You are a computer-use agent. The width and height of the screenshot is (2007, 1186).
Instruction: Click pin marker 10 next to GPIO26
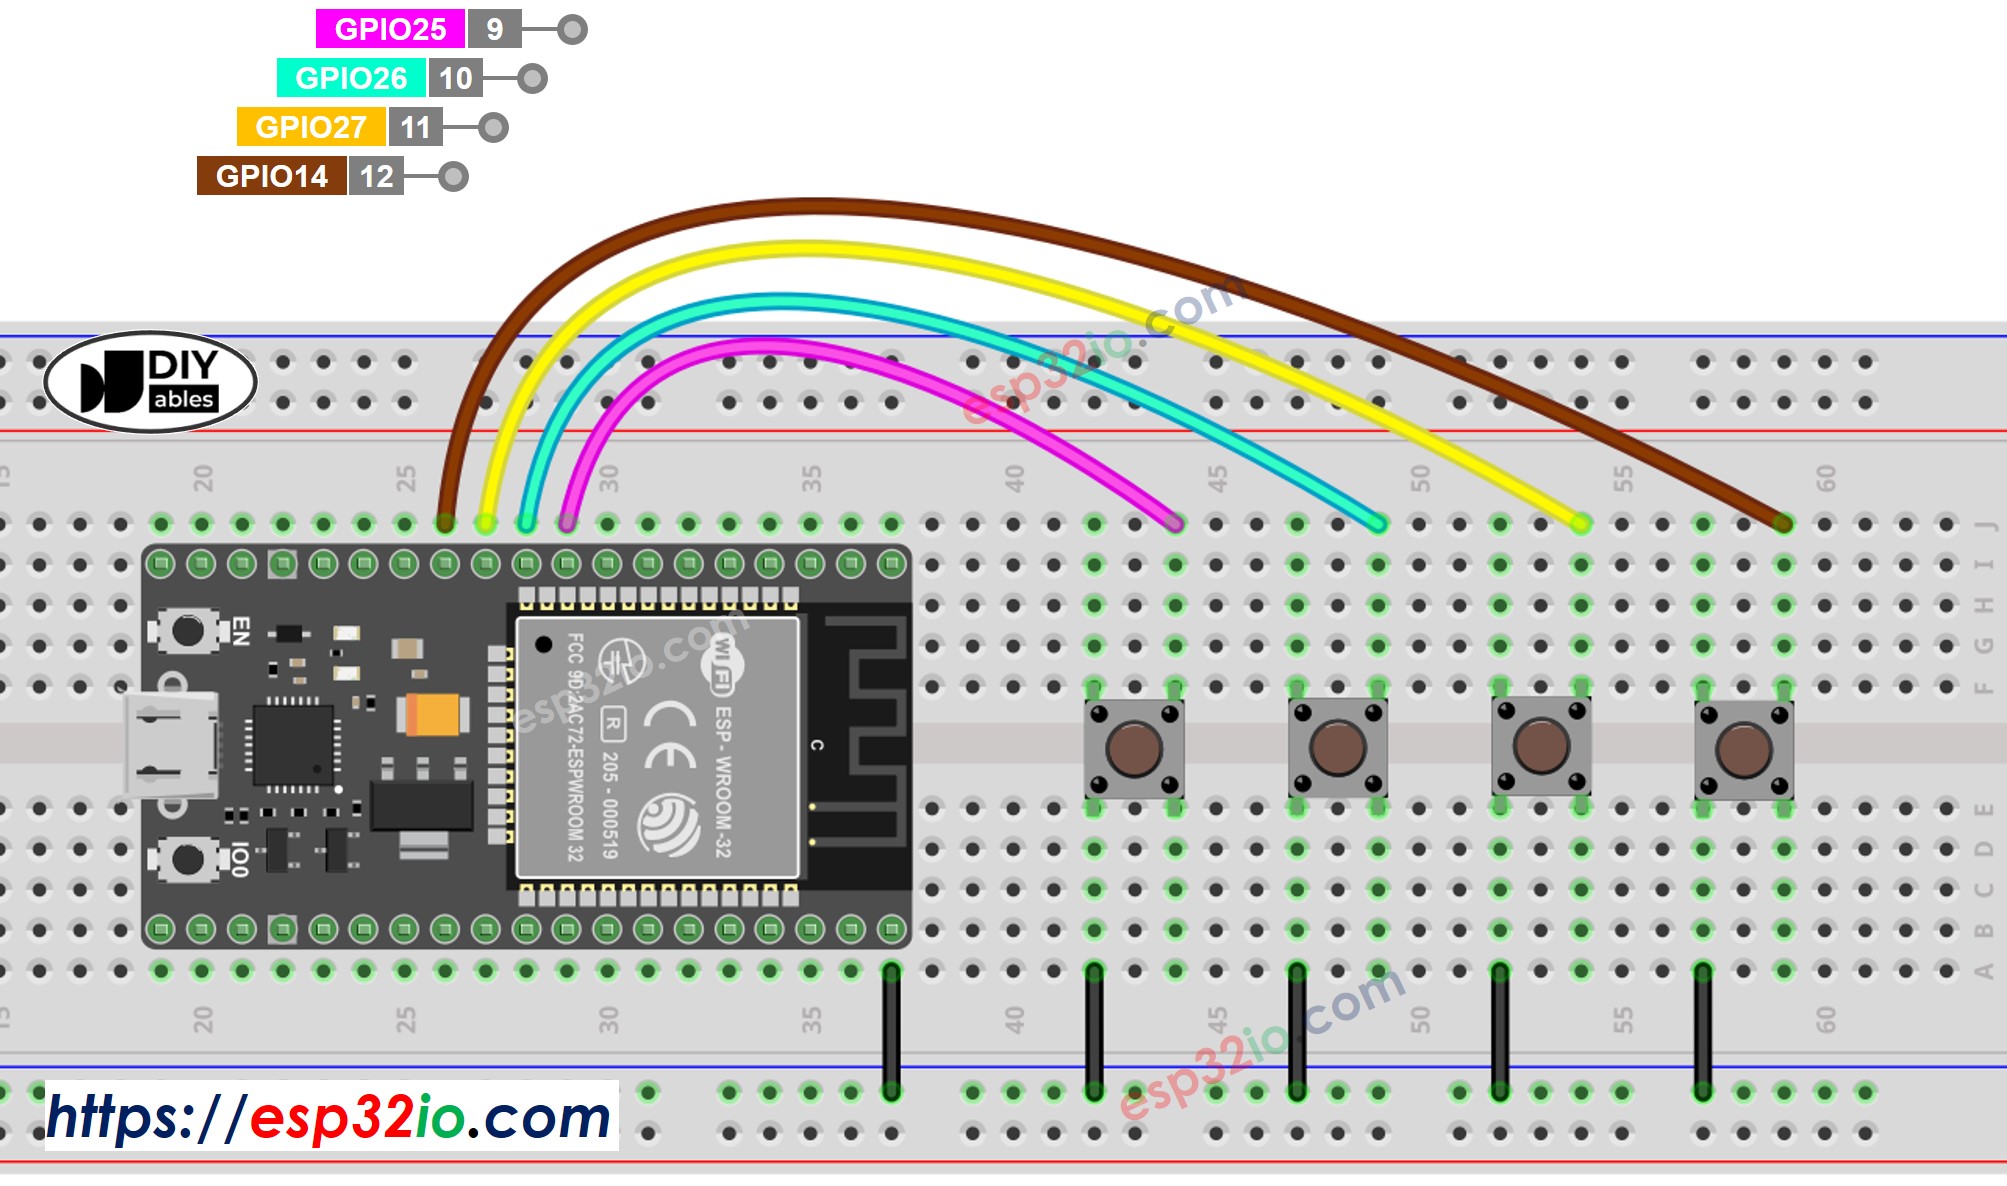coord(455,78)
